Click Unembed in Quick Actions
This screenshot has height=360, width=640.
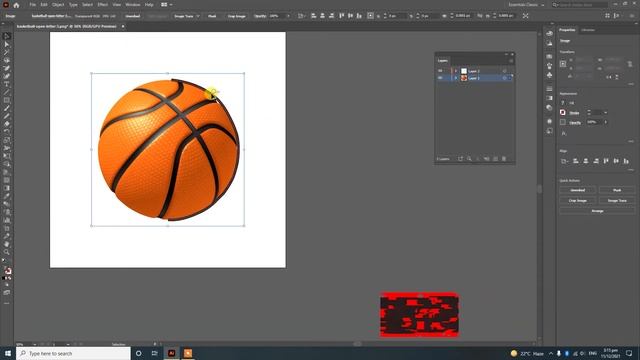point(578,190)
